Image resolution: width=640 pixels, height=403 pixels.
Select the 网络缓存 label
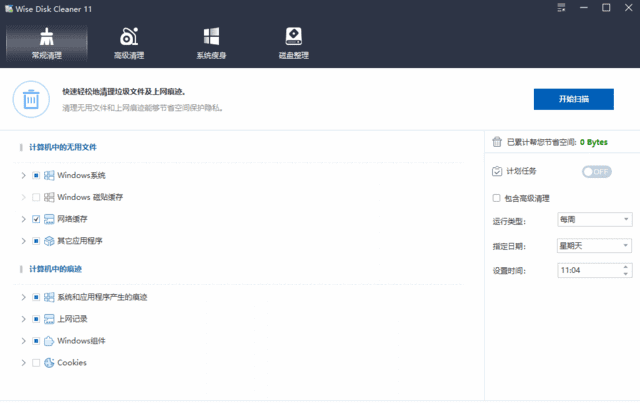72,219
